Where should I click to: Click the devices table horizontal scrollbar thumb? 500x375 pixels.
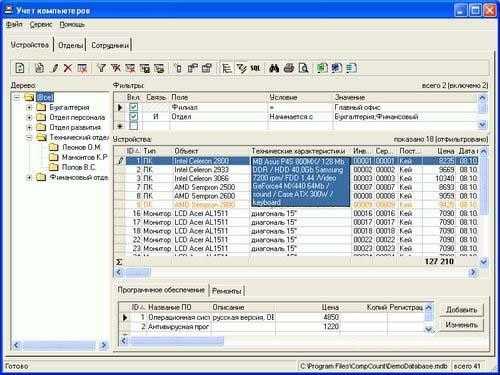point(138,273)
